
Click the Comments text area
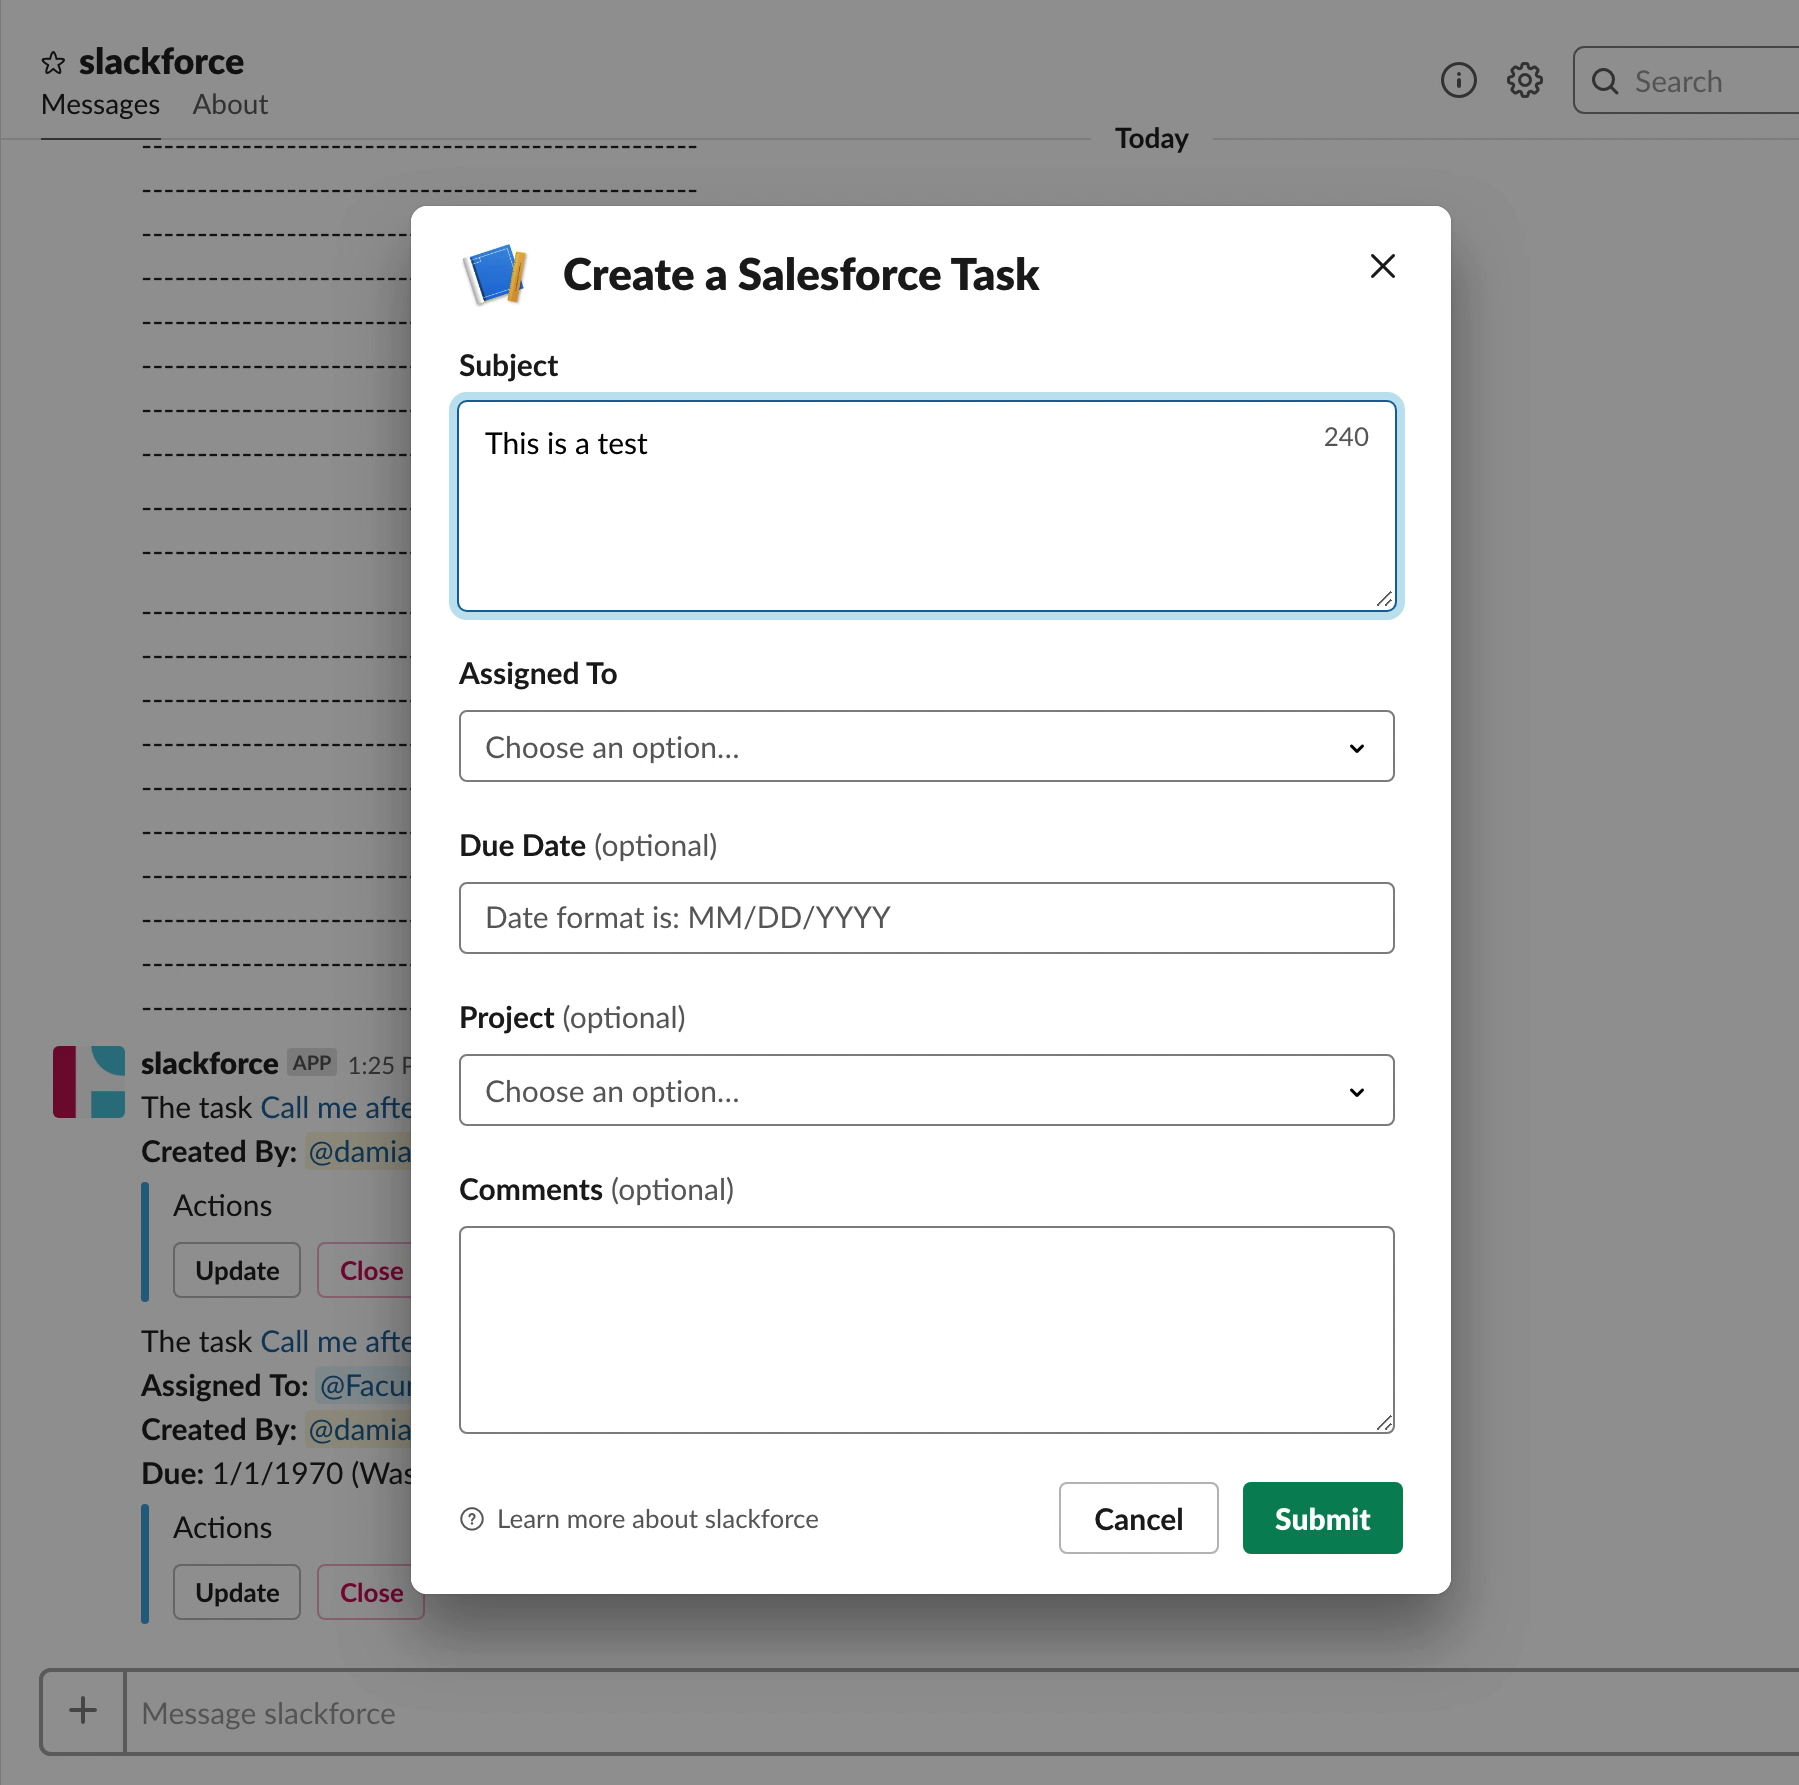926,1330
